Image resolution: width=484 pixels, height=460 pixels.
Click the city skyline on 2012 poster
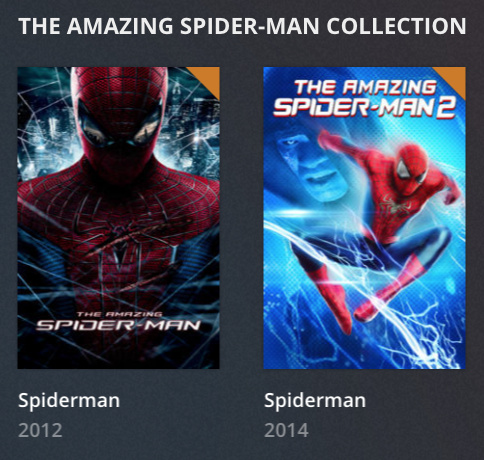193,140
